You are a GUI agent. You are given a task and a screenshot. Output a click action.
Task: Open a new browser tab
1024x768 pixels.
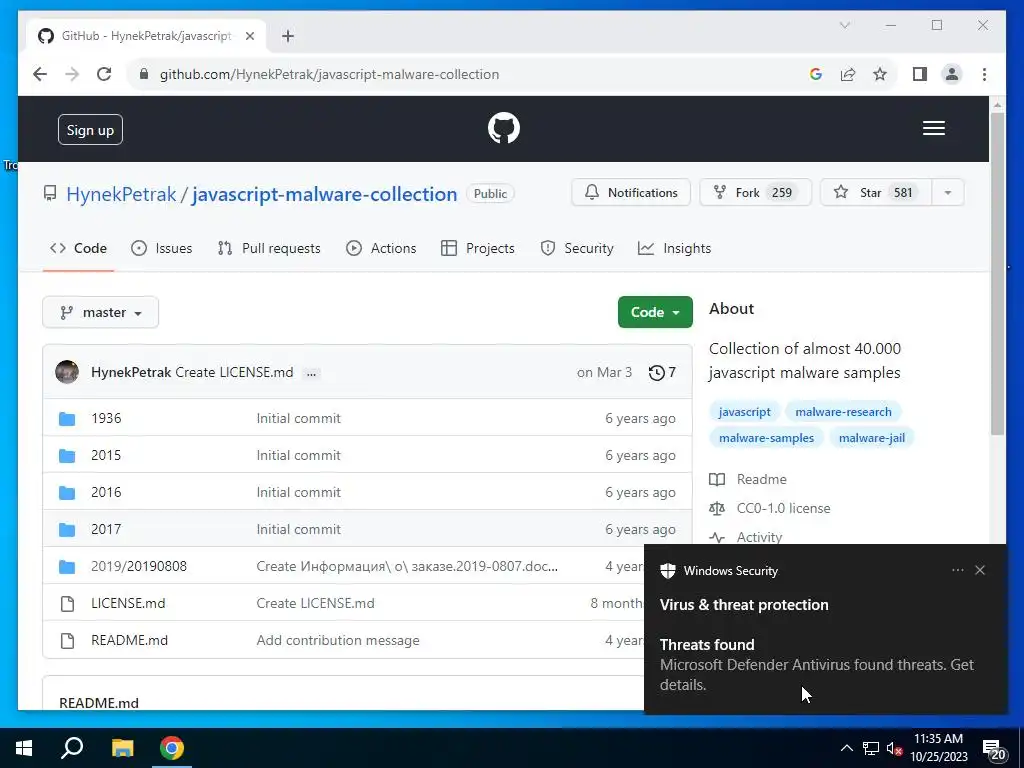pyautogui.click(x=288, y=36)
